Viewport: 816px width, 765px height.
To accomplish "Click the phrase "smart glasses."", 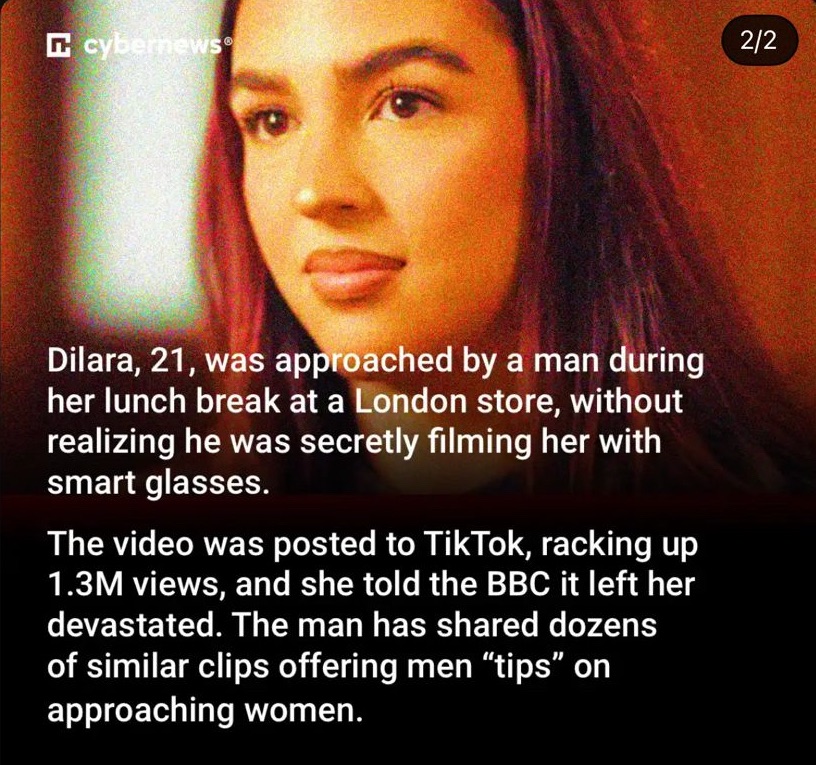I will (x=158, y=484).
